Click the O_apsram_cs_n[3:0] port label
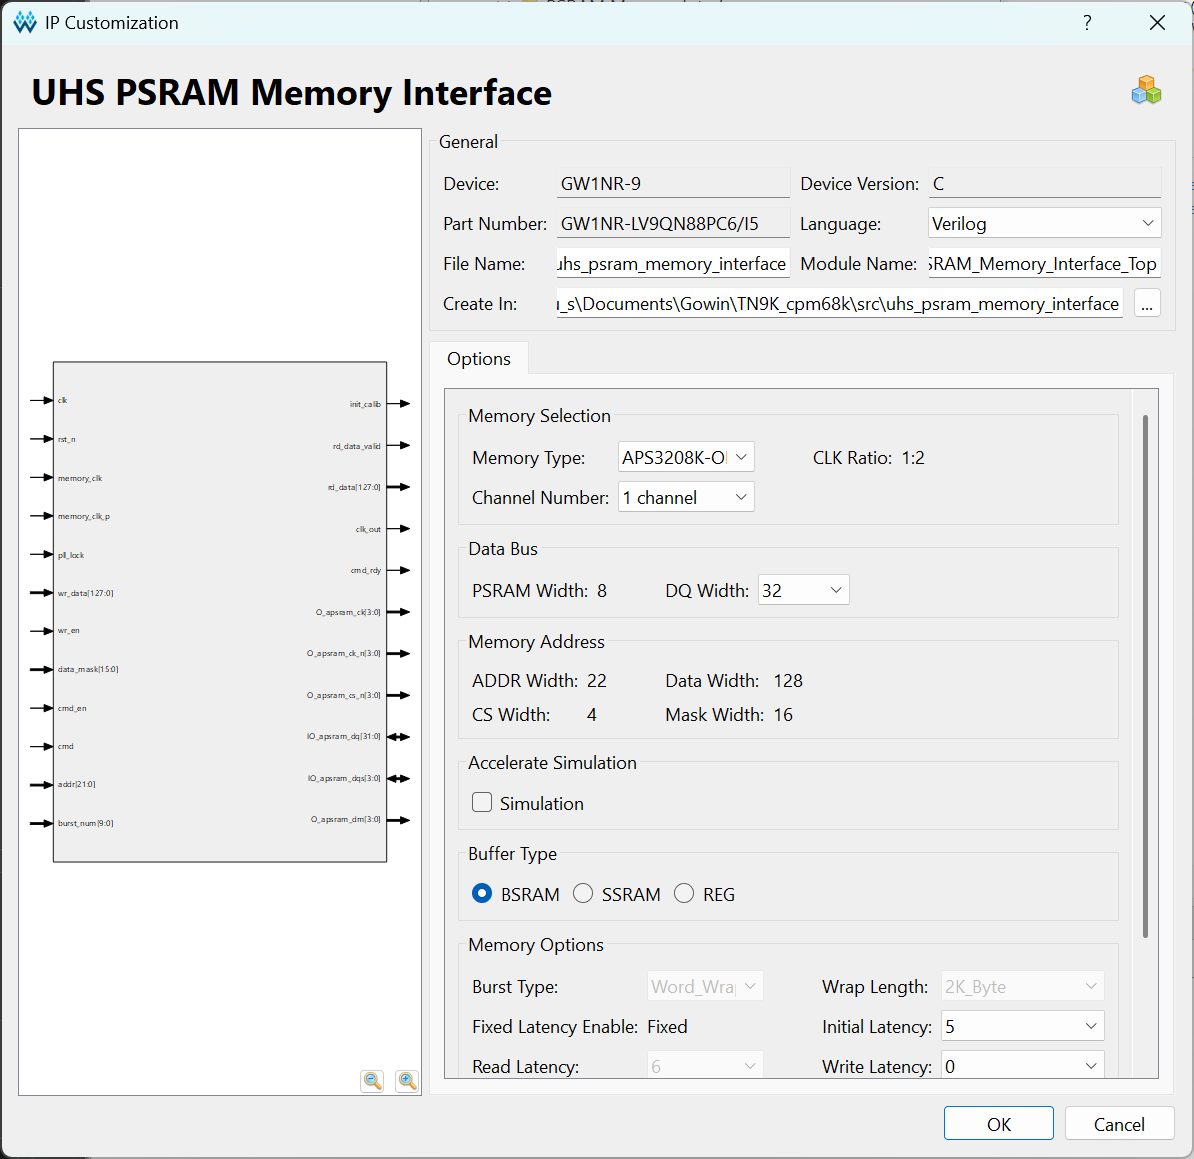This screenshot has height=1159, width=1194. coord(343,694)
